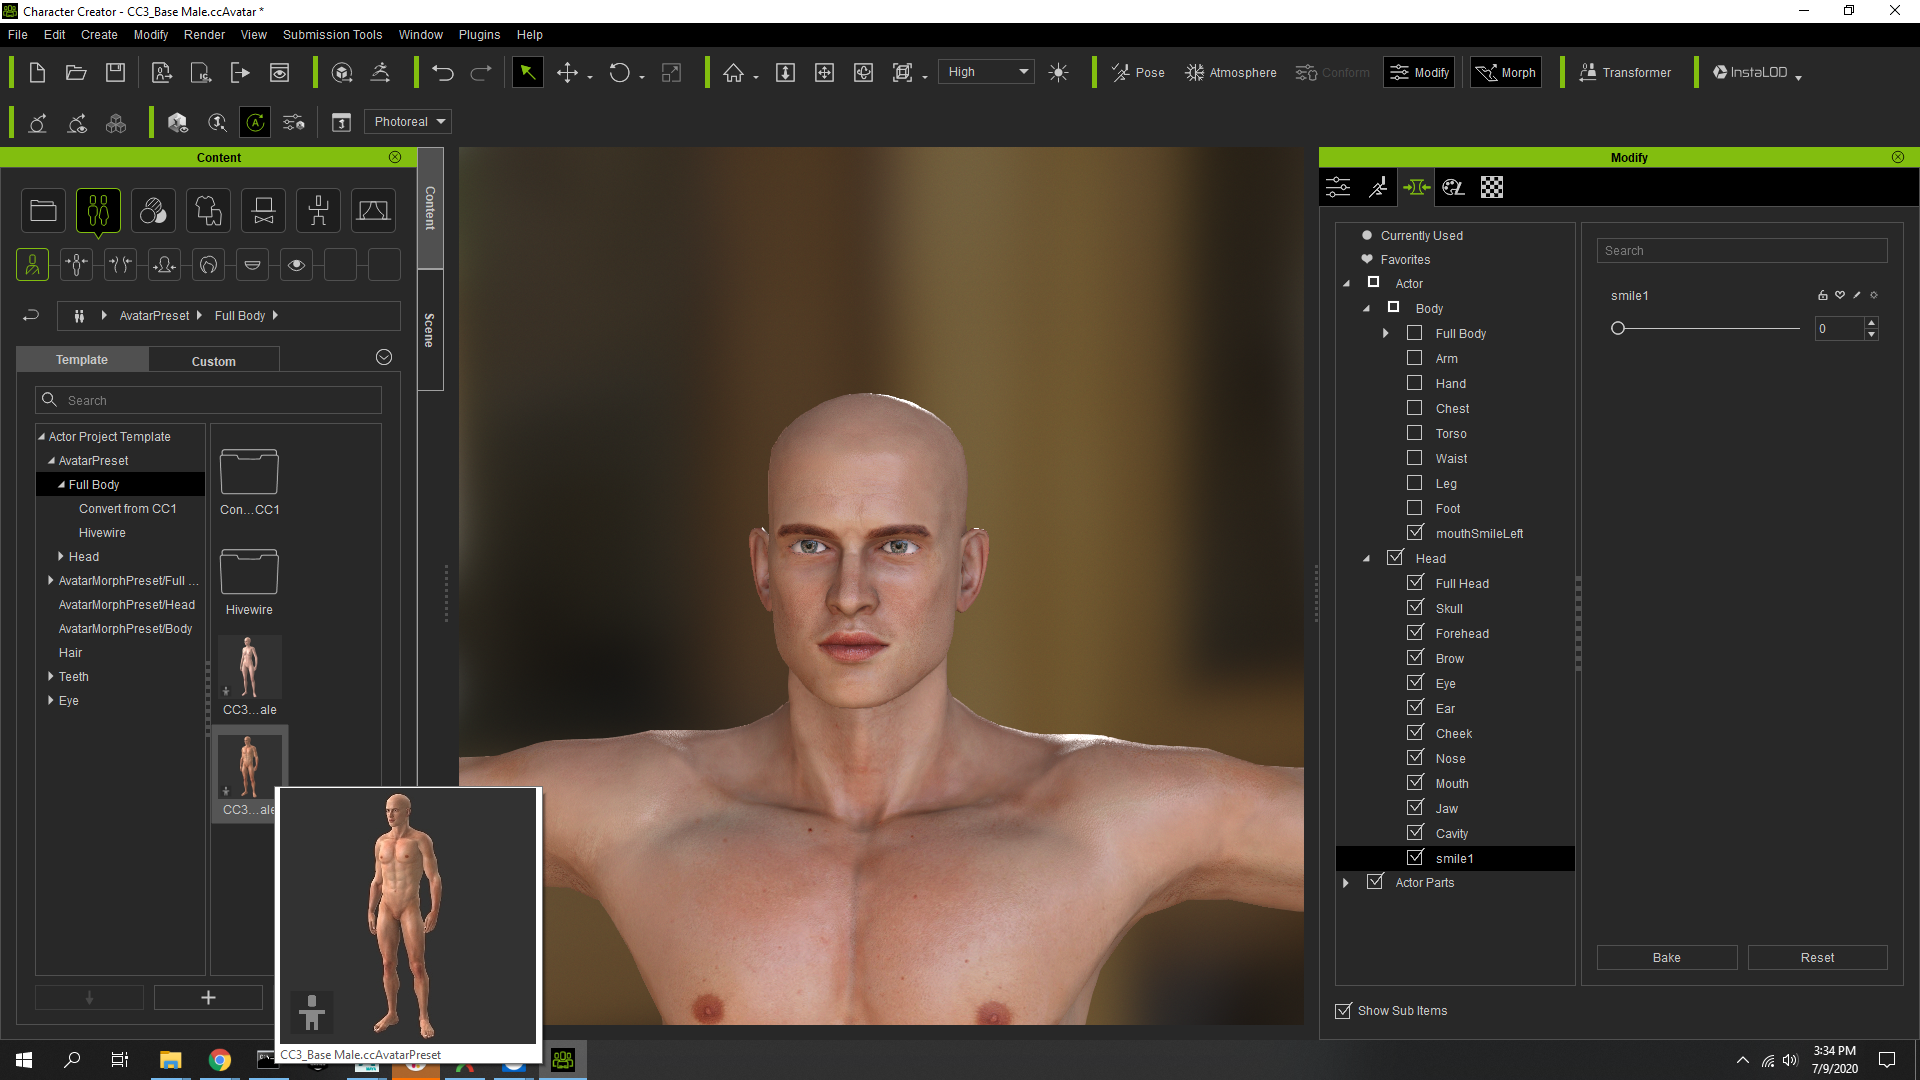The image size is (1920, 1080).
Task: Click the Save project icon
Action: (x=116, y=72)
